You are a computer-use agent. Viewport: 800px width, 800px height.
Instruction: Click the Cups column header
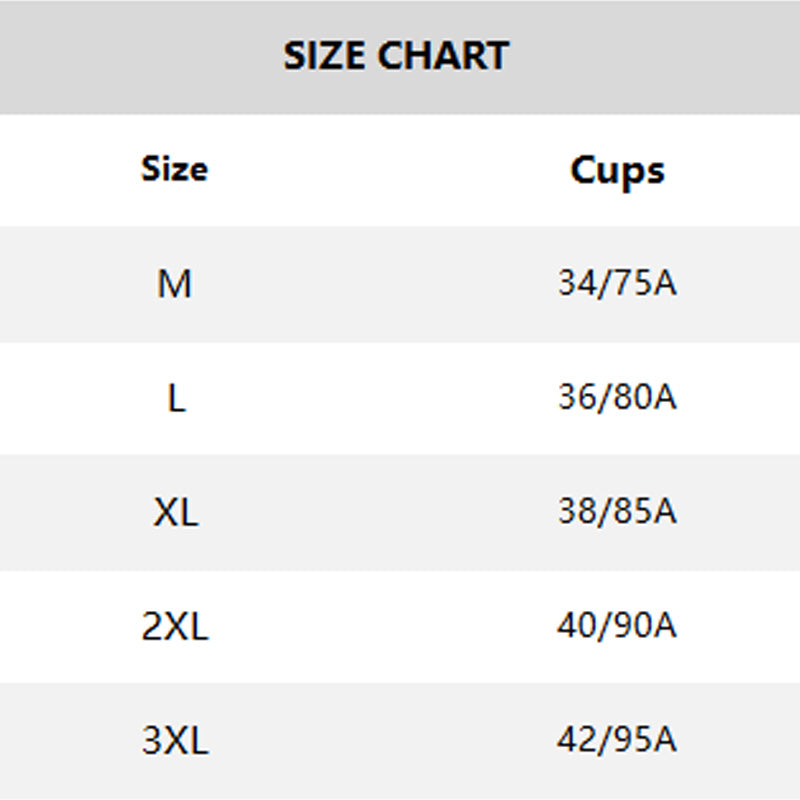coord(617,170)
